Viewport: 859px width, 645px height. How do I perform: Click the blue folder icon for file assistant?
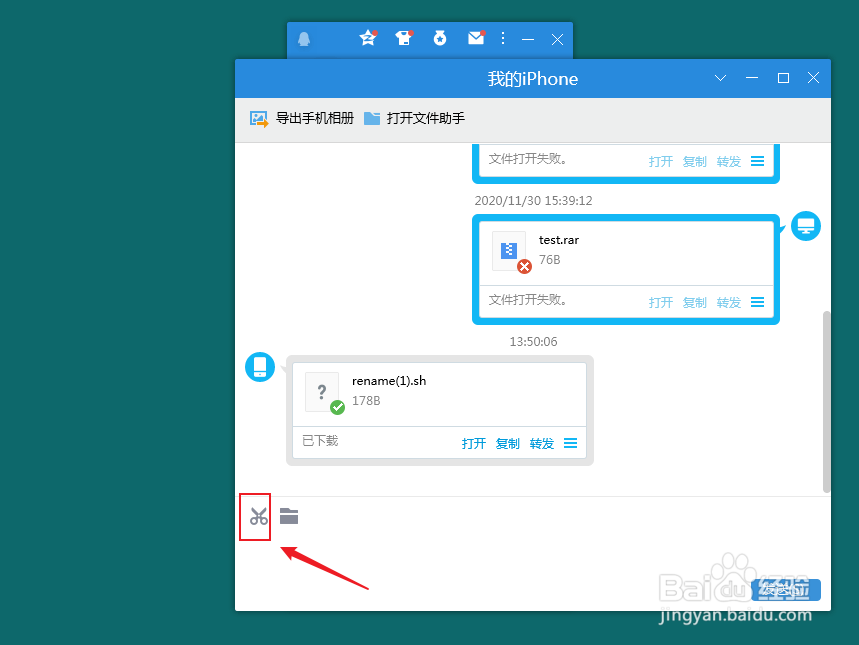pos(372,118)
